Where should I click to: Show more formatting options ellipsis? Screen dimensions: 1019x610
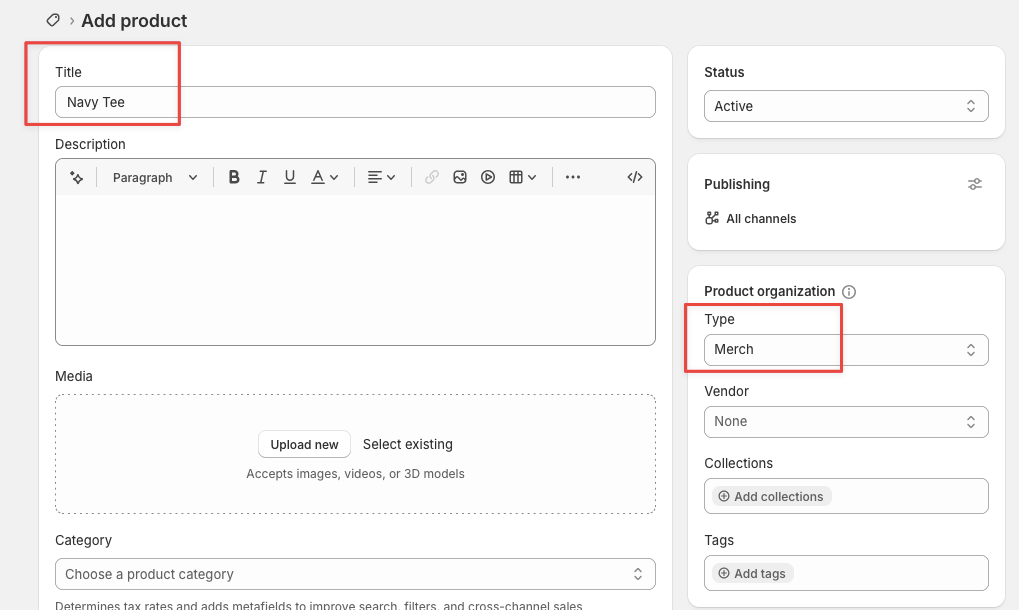pyautogui.click(x=573, y=177)
